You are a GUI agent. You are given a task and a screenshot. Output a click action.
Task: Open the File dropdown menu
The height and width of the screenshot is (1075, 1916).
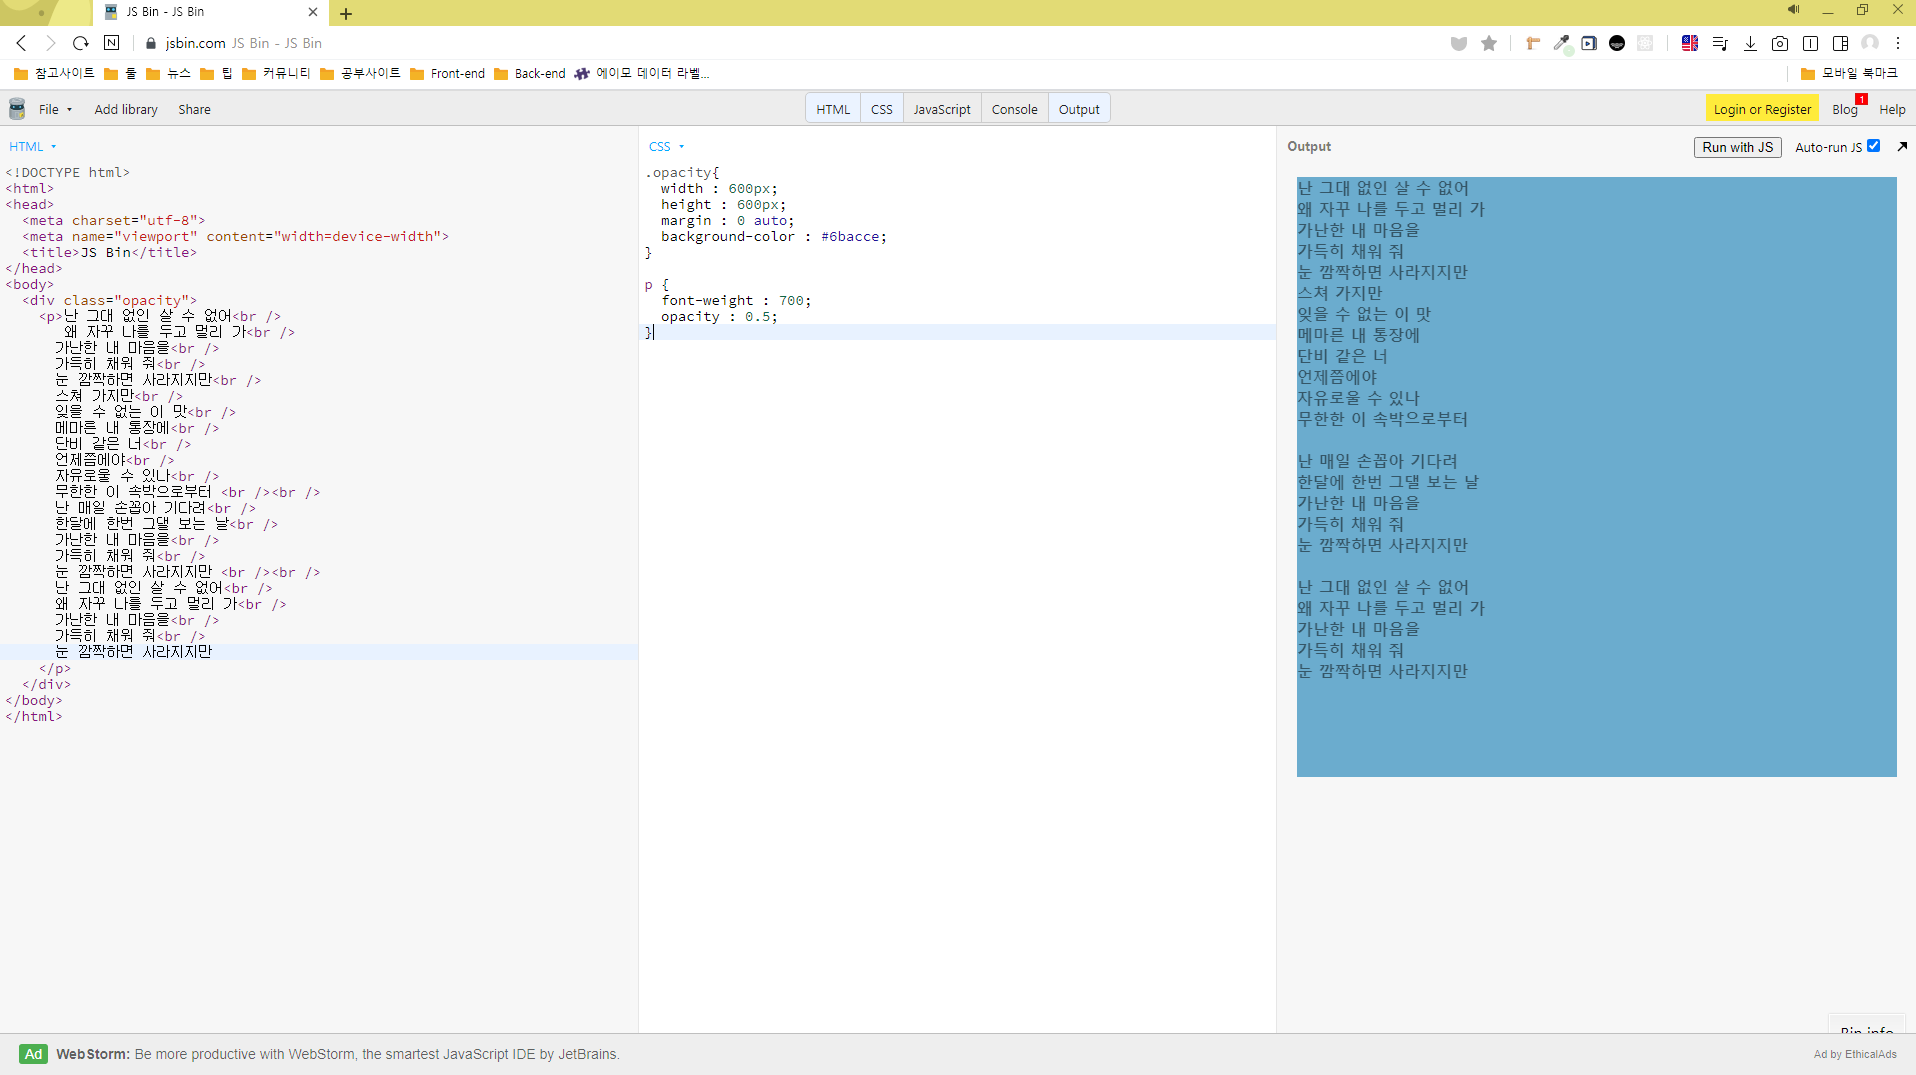coord(55,109)
